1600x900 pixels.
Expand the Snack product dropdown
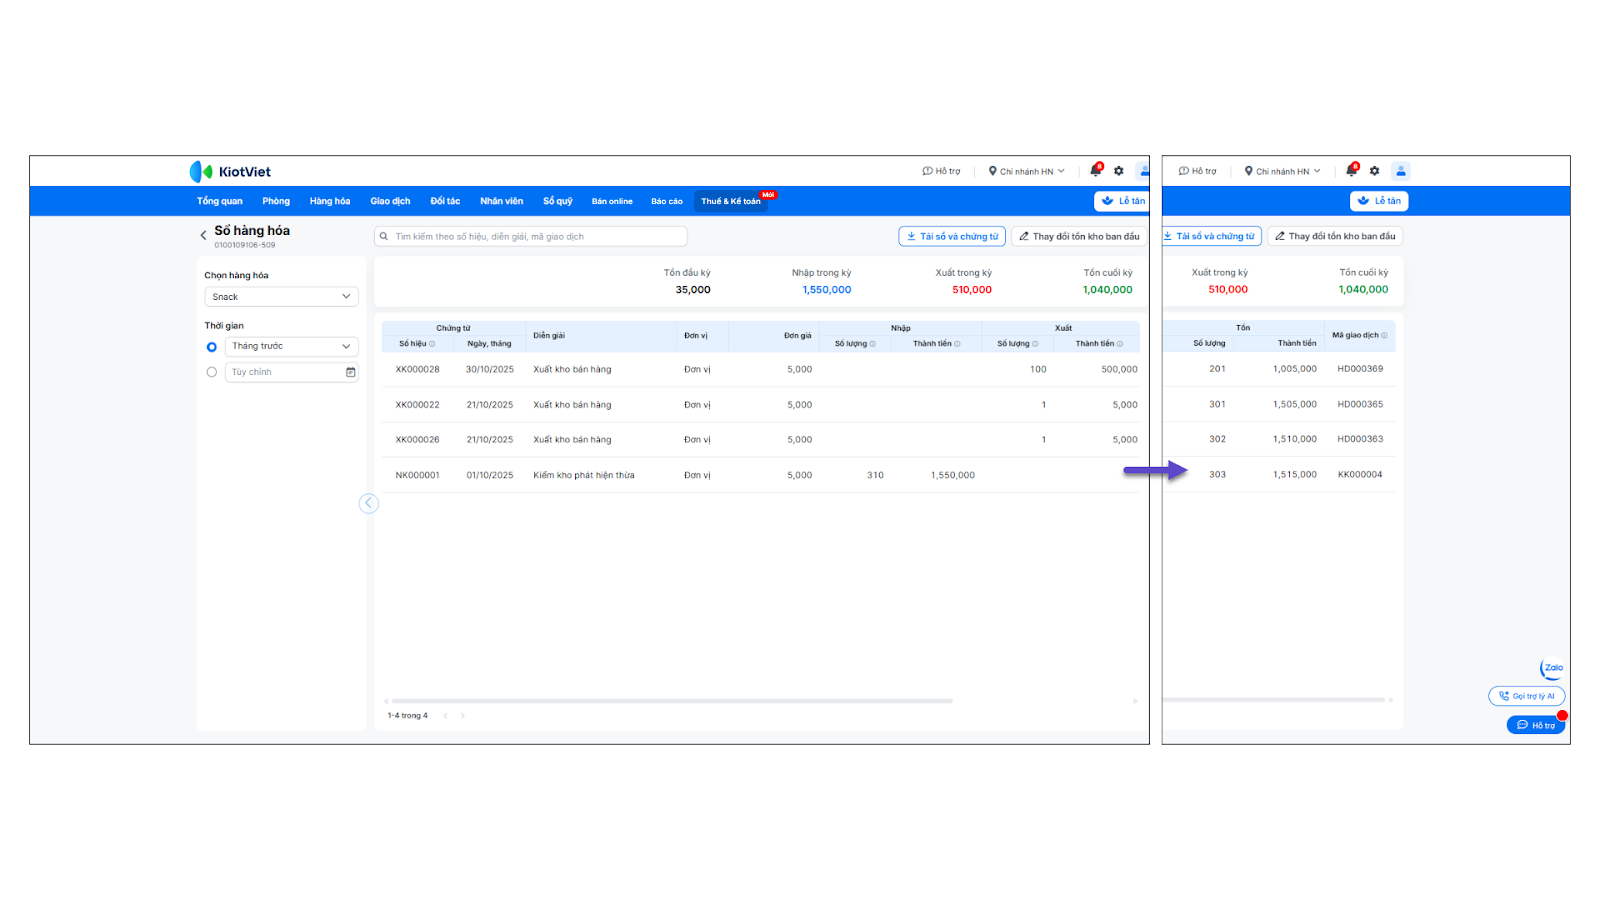pyautogui.click(x=281, y=297)
